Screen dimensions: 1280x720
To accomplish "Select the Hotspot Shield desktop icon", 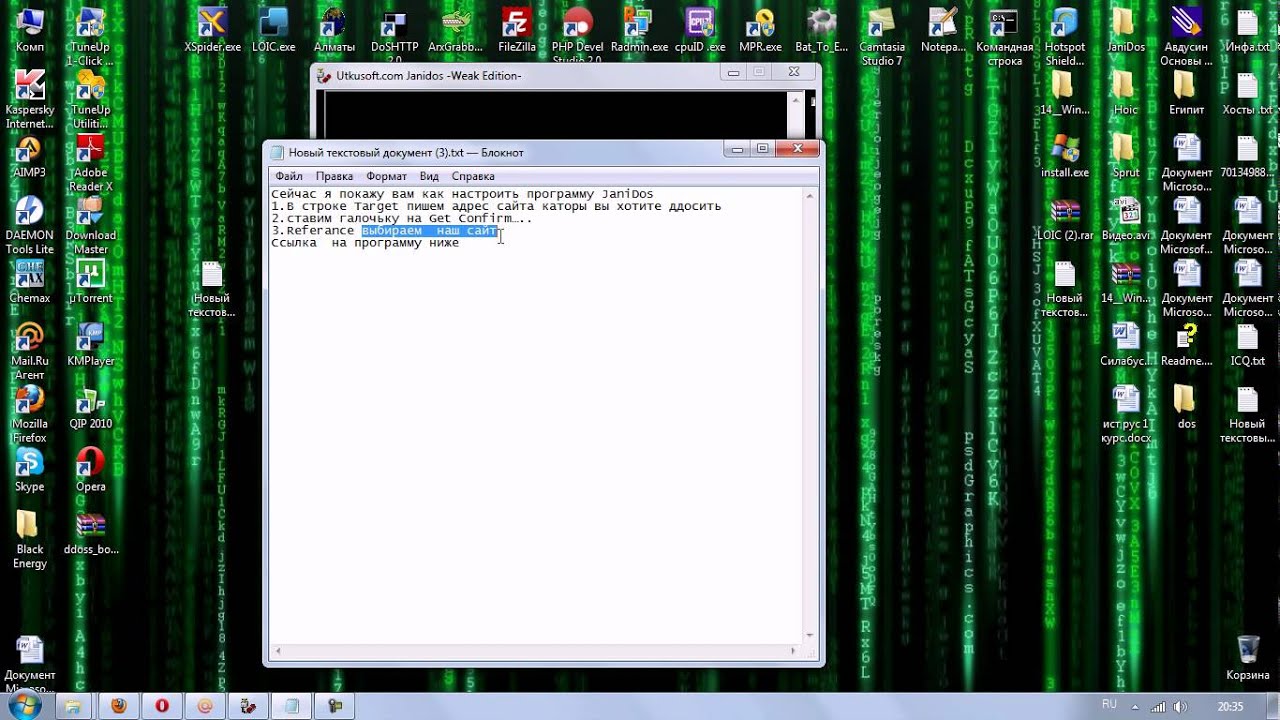I will [1065, 35].
